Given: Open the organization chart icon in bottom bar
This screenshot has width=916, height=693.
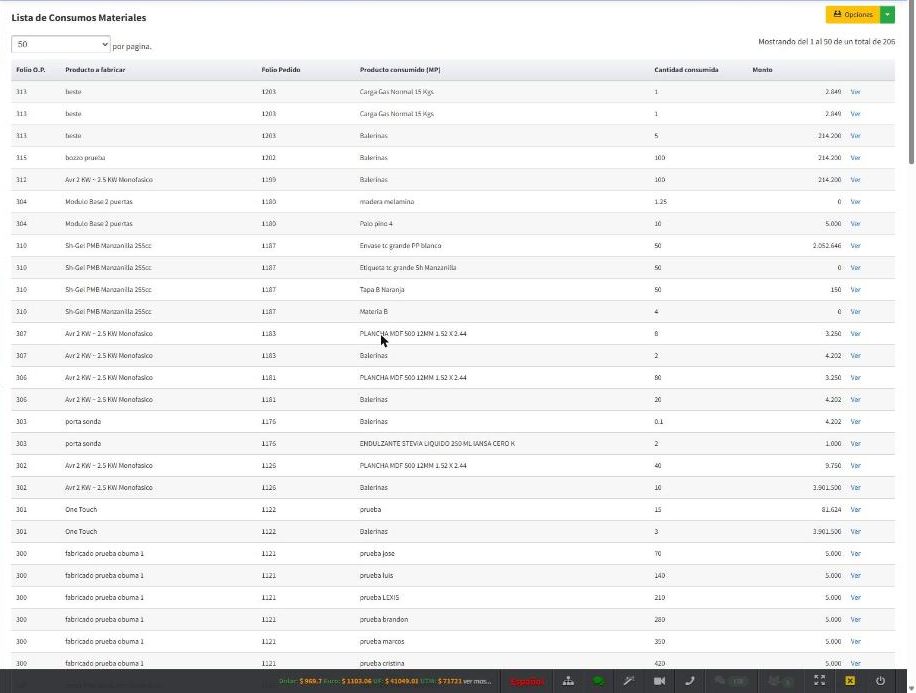Looking at the screenshot, I should [x=568, y=681].
